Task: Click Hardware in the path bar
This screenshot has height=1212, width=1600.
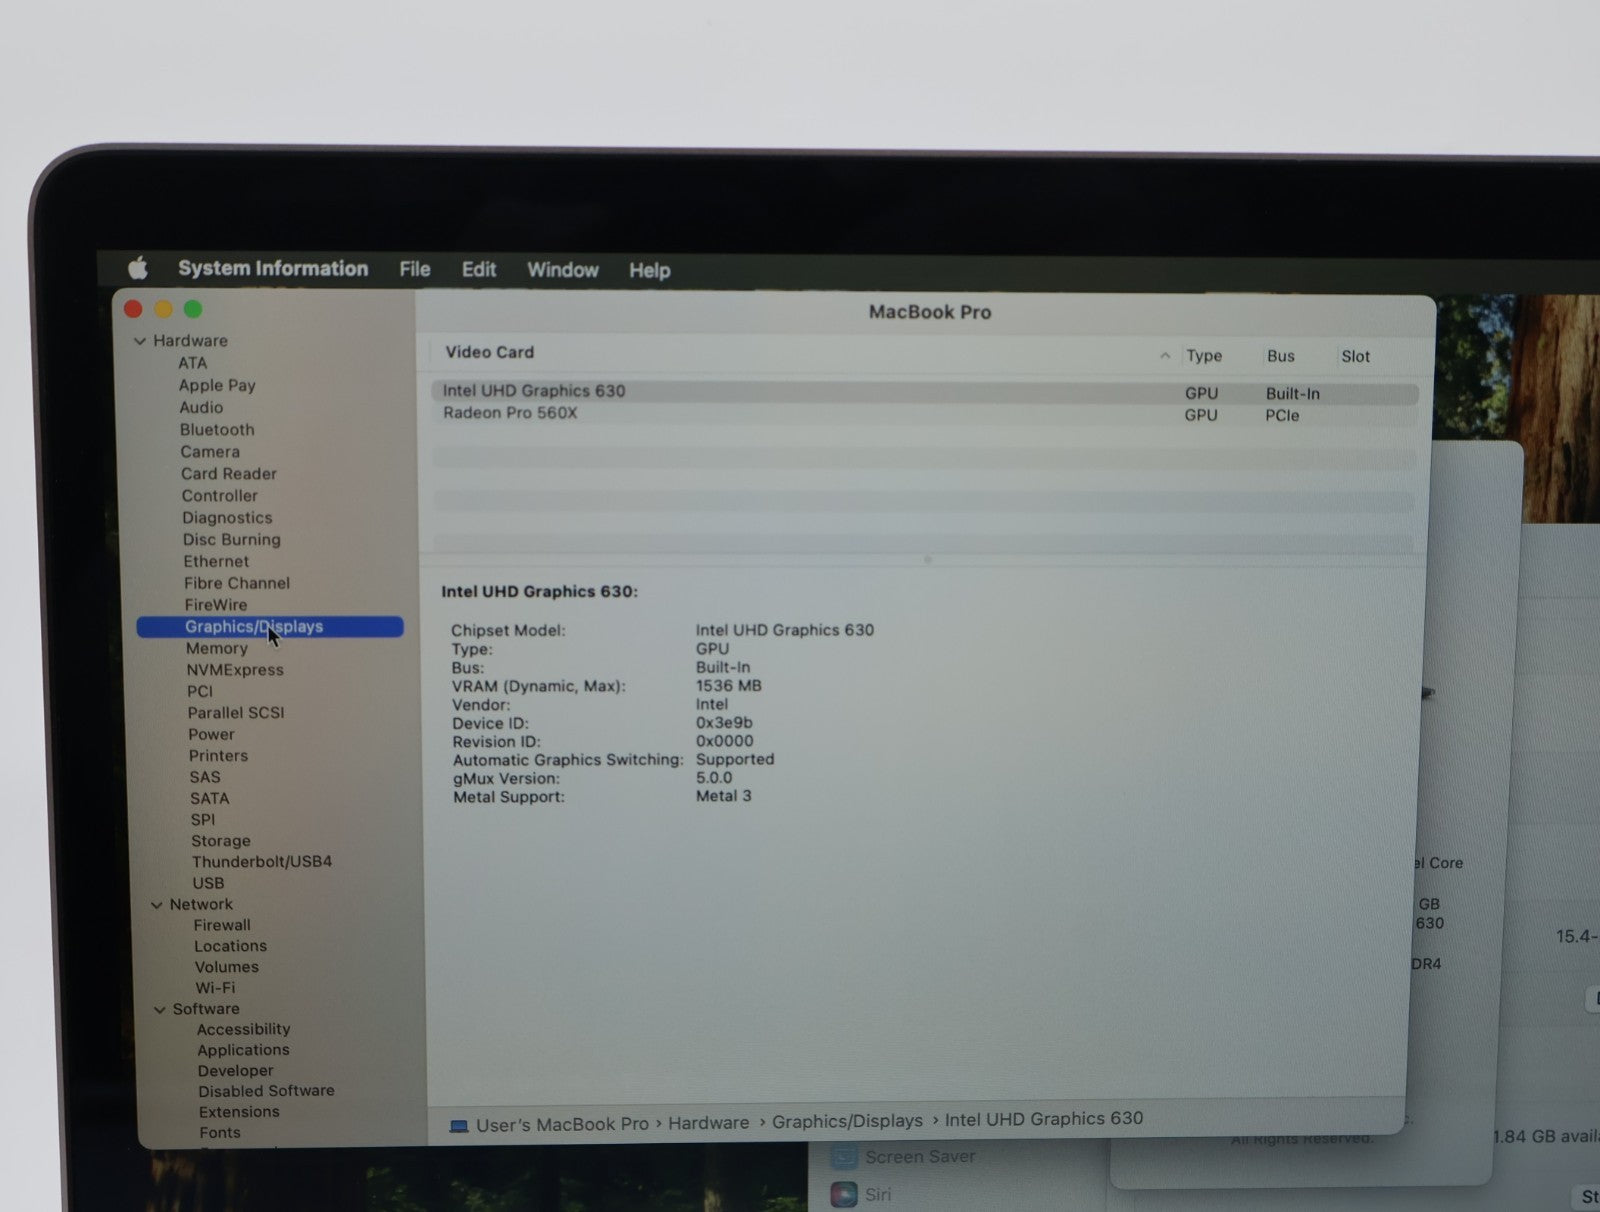Action: click(x=708, y=1123)
